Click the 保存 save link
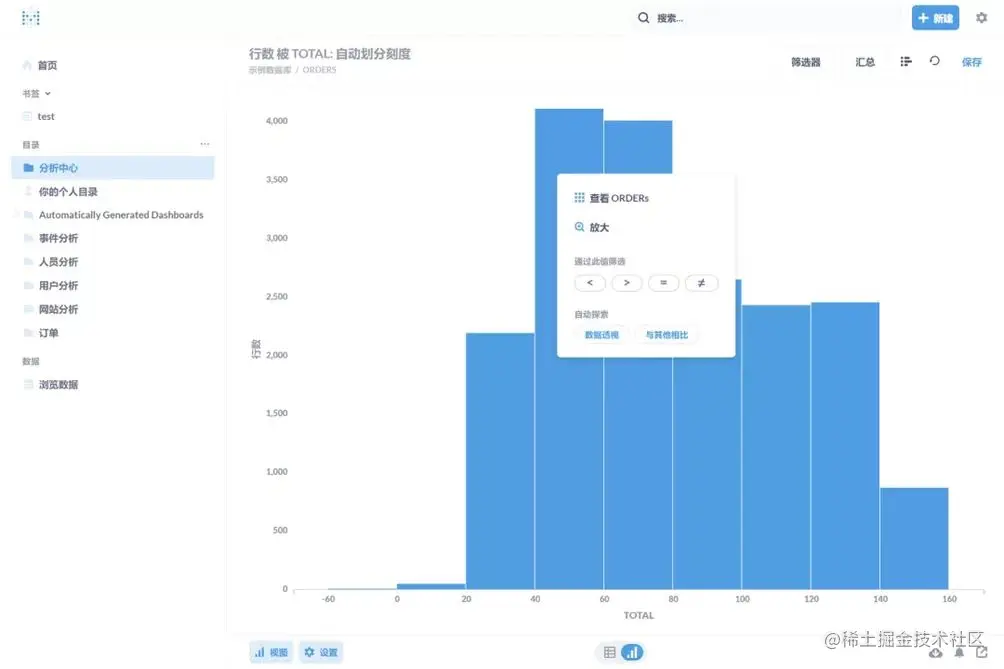Image resolution: width=1004 pixels, height=669 pixels. click(x=971, y=61)
